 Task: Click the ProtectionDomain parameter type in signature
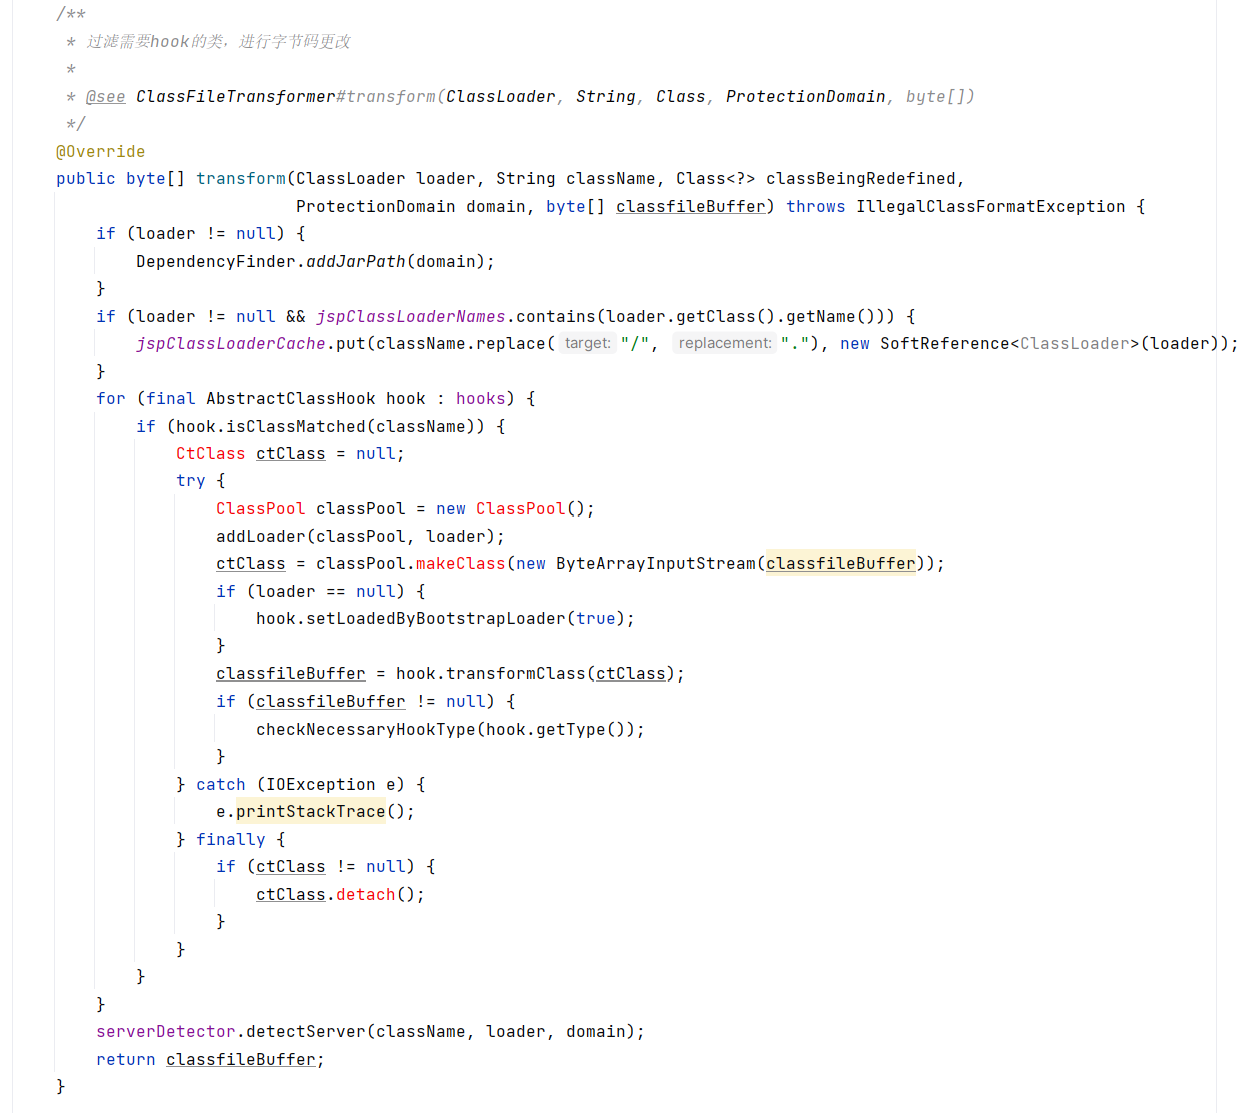[376, 206]
